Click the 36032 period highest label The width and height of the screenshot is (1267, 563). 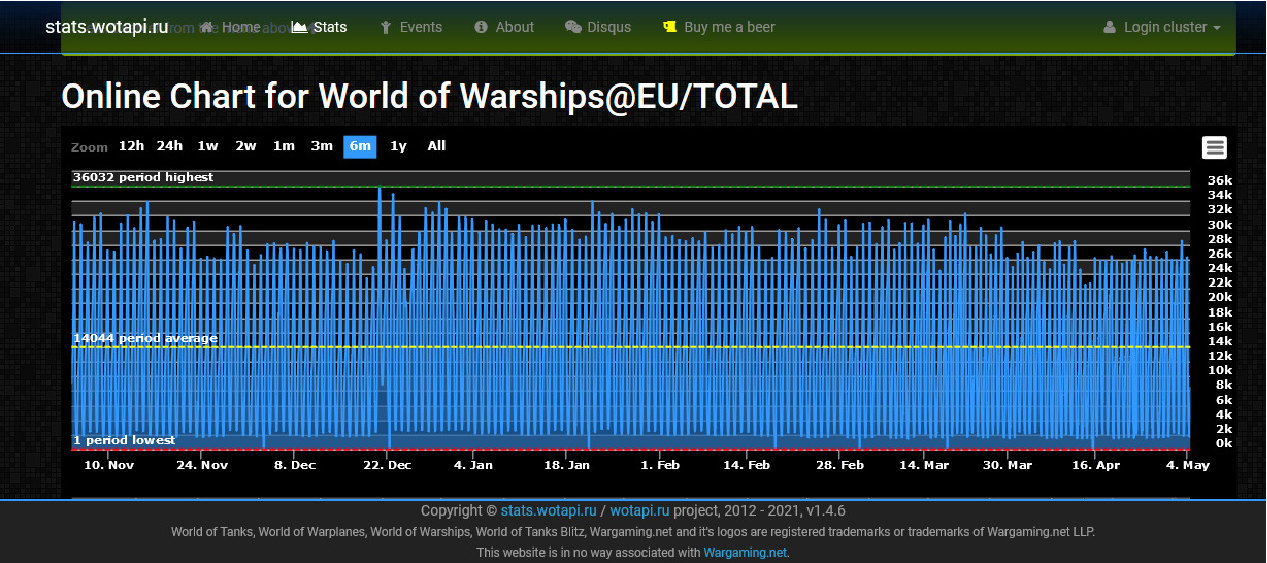[143, 177]
